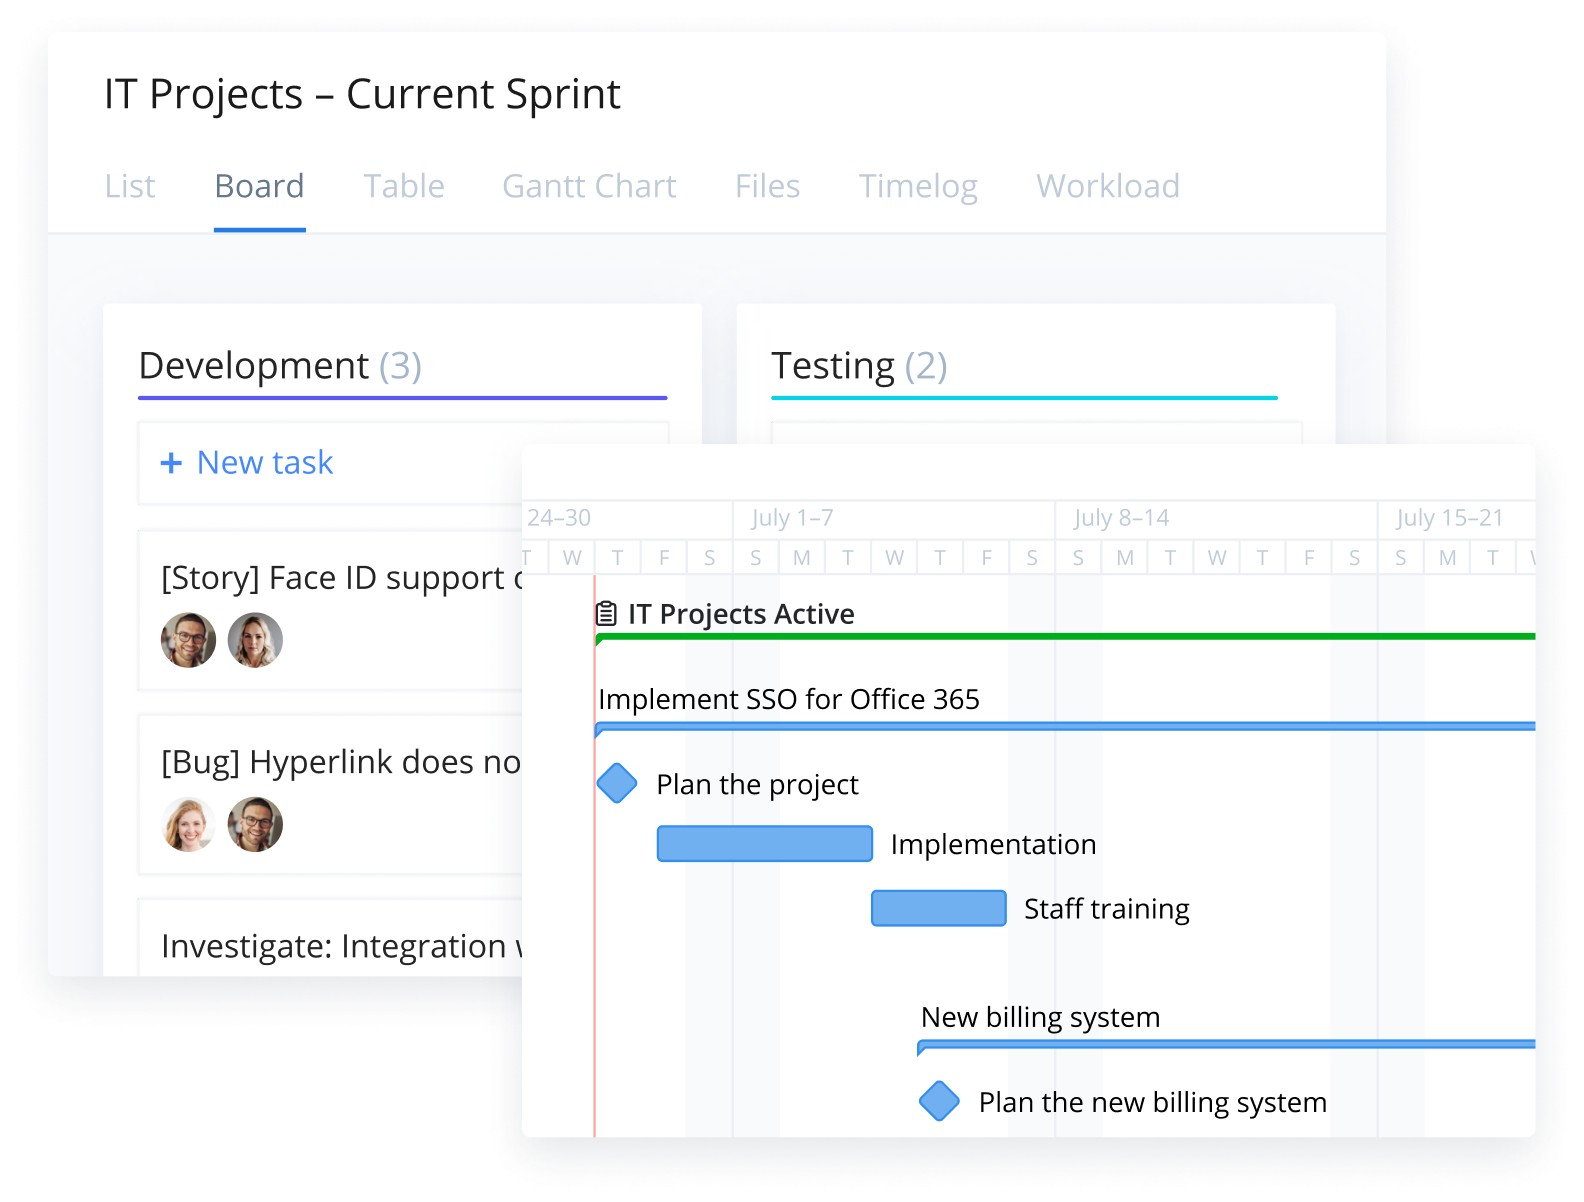Open the Investigate: Integration task card
Viewport: 1584px width, 1202px height.
pos(330,938)
